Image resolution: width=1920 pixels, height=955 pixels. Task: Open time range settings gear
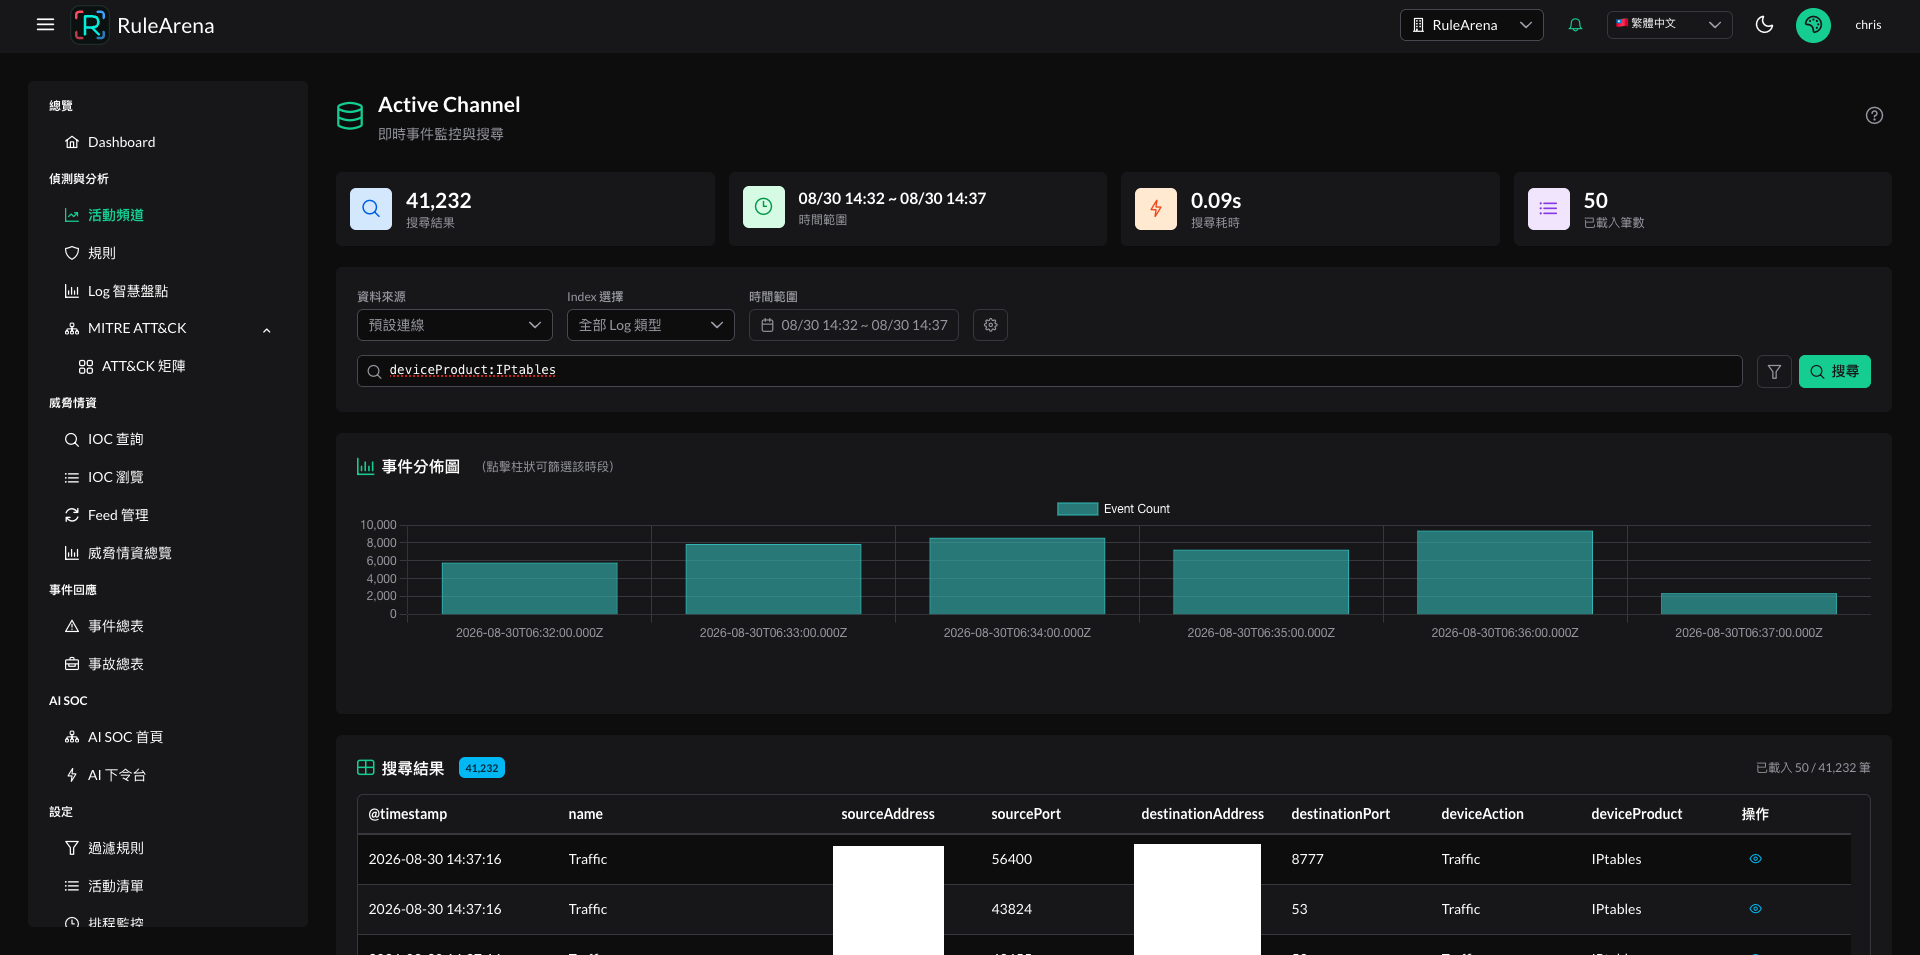pos(990,325)
